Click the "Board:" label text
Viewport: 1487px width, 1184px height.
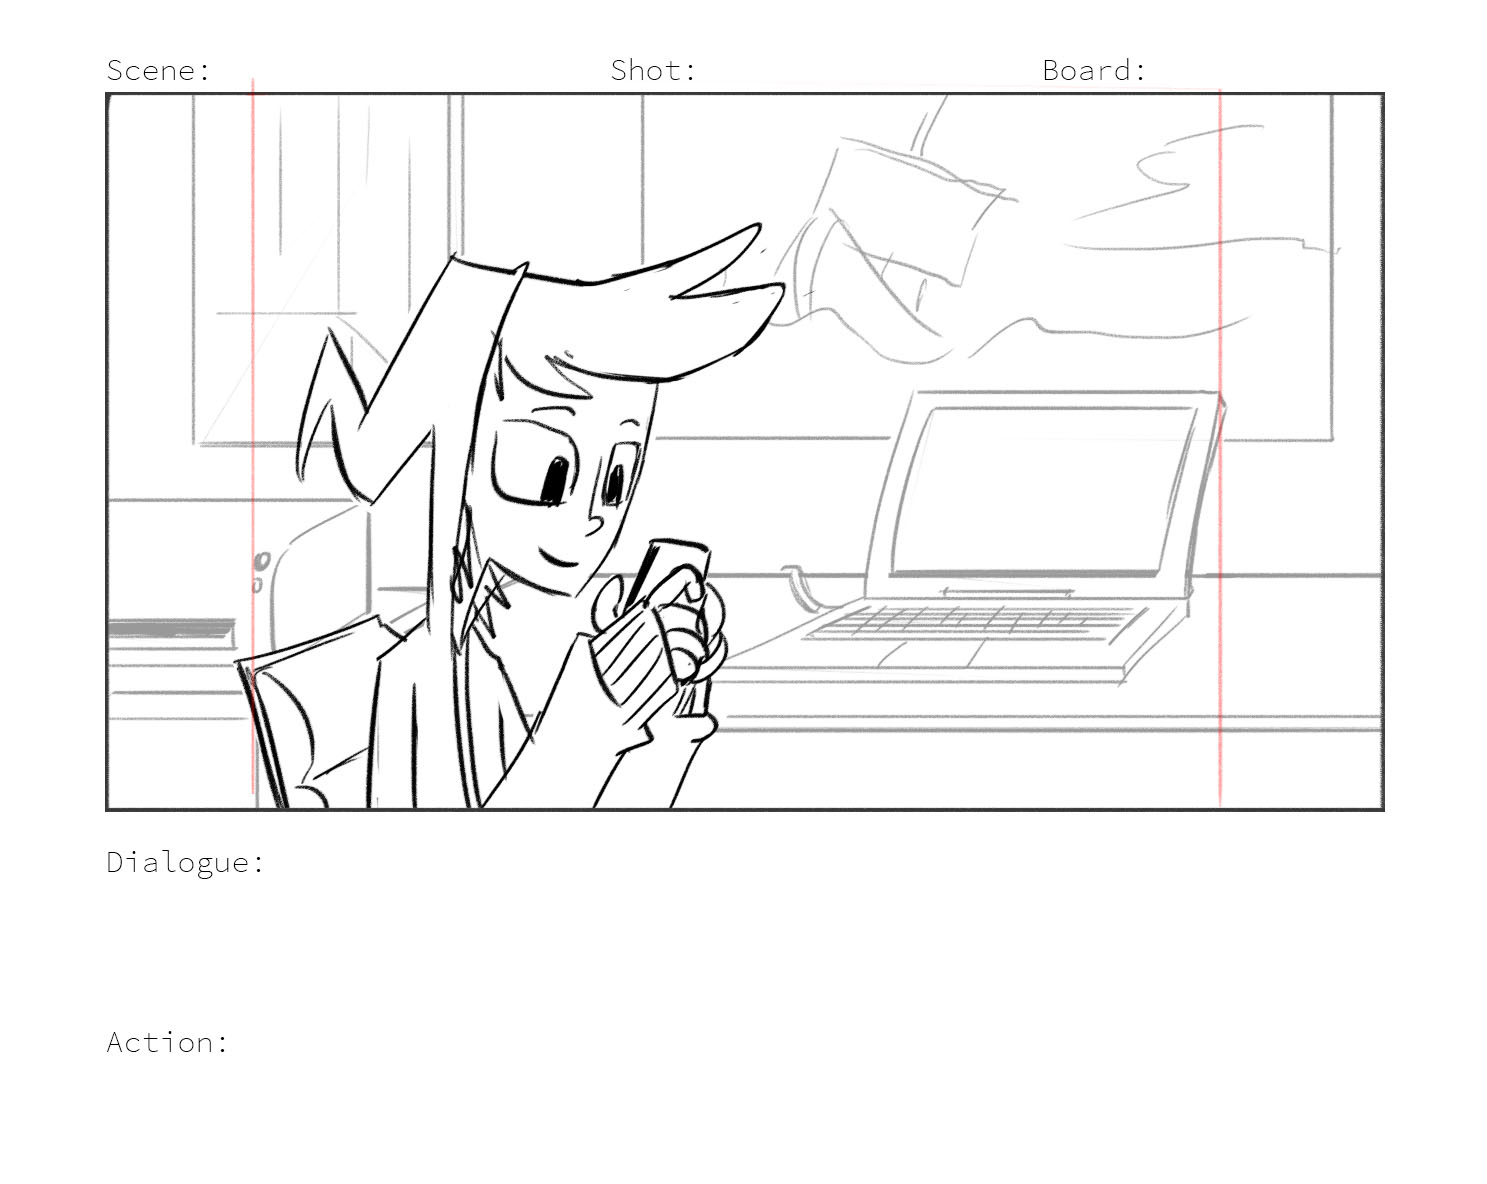click(x=1094, y=70)
